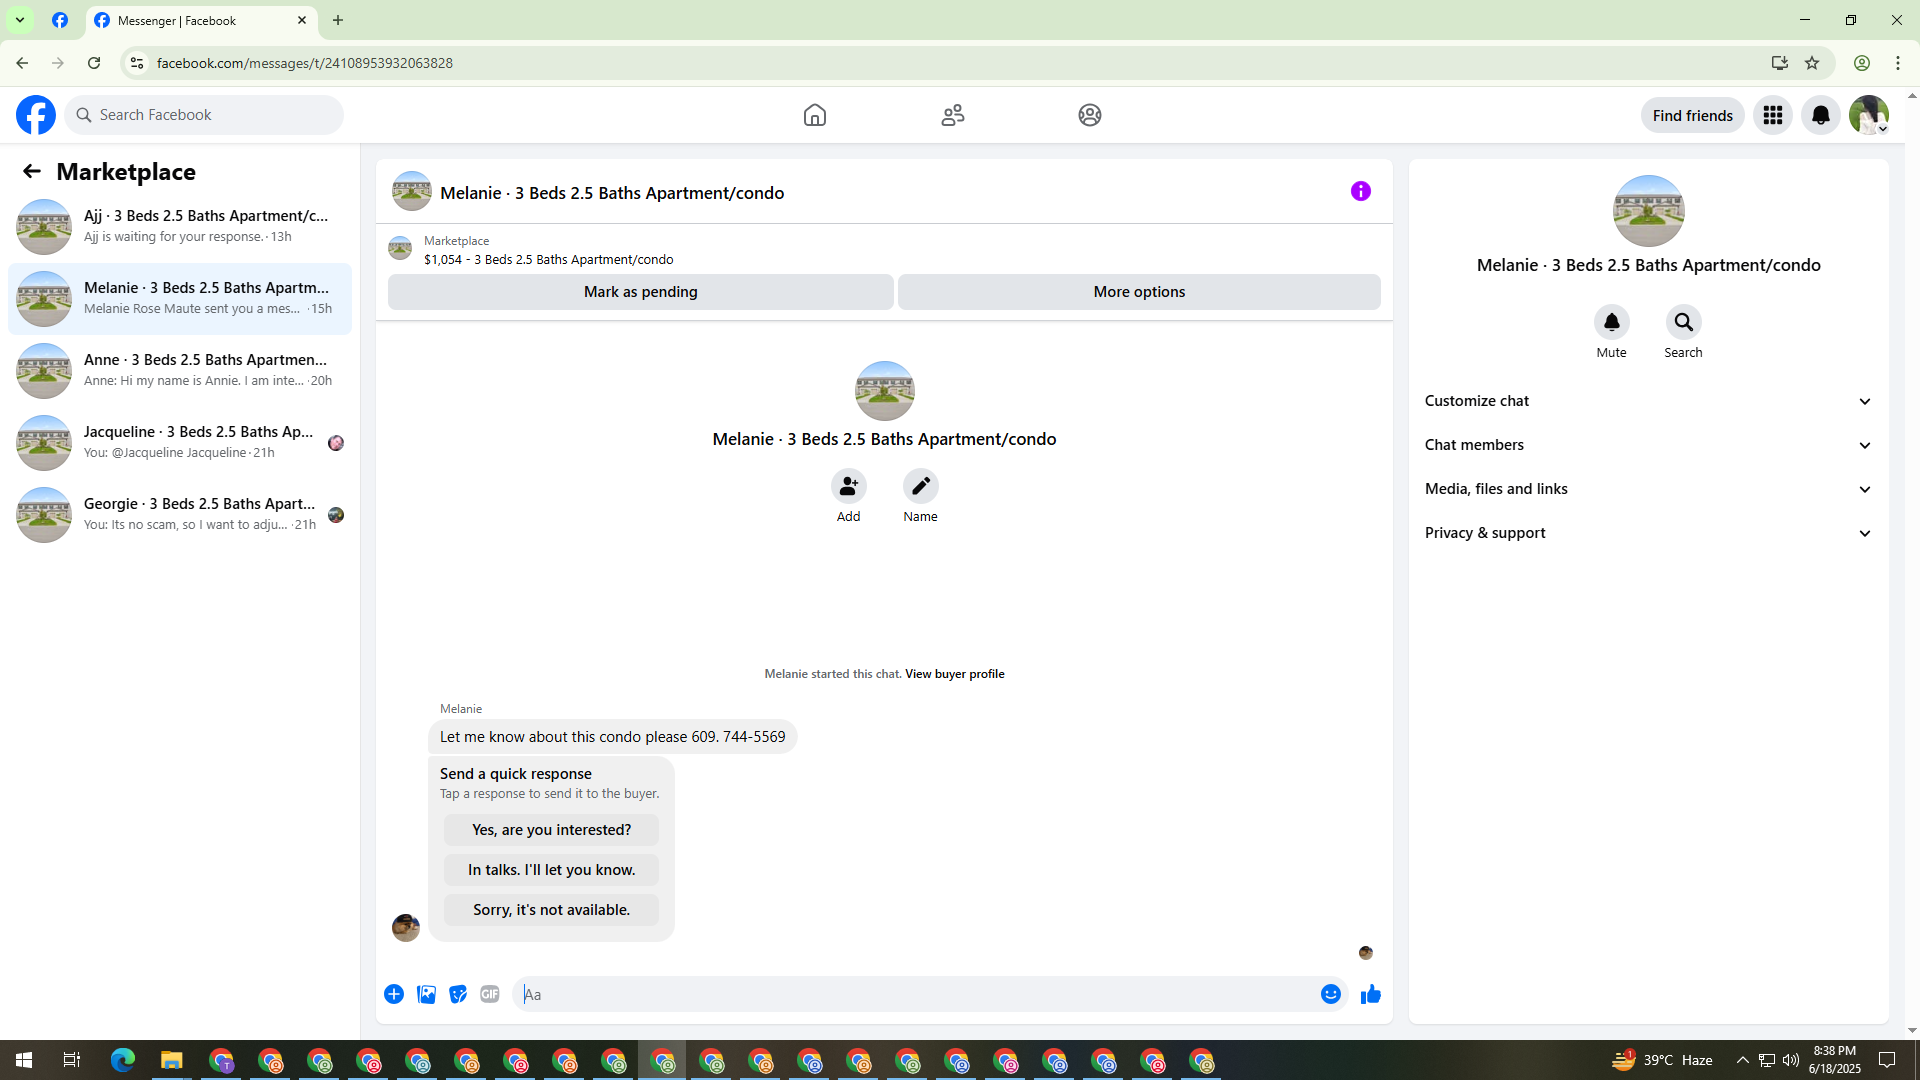The image size is (1920, 1080).
Task: Open the weather widget showing 39°C Haze
Action: 1662,1060
